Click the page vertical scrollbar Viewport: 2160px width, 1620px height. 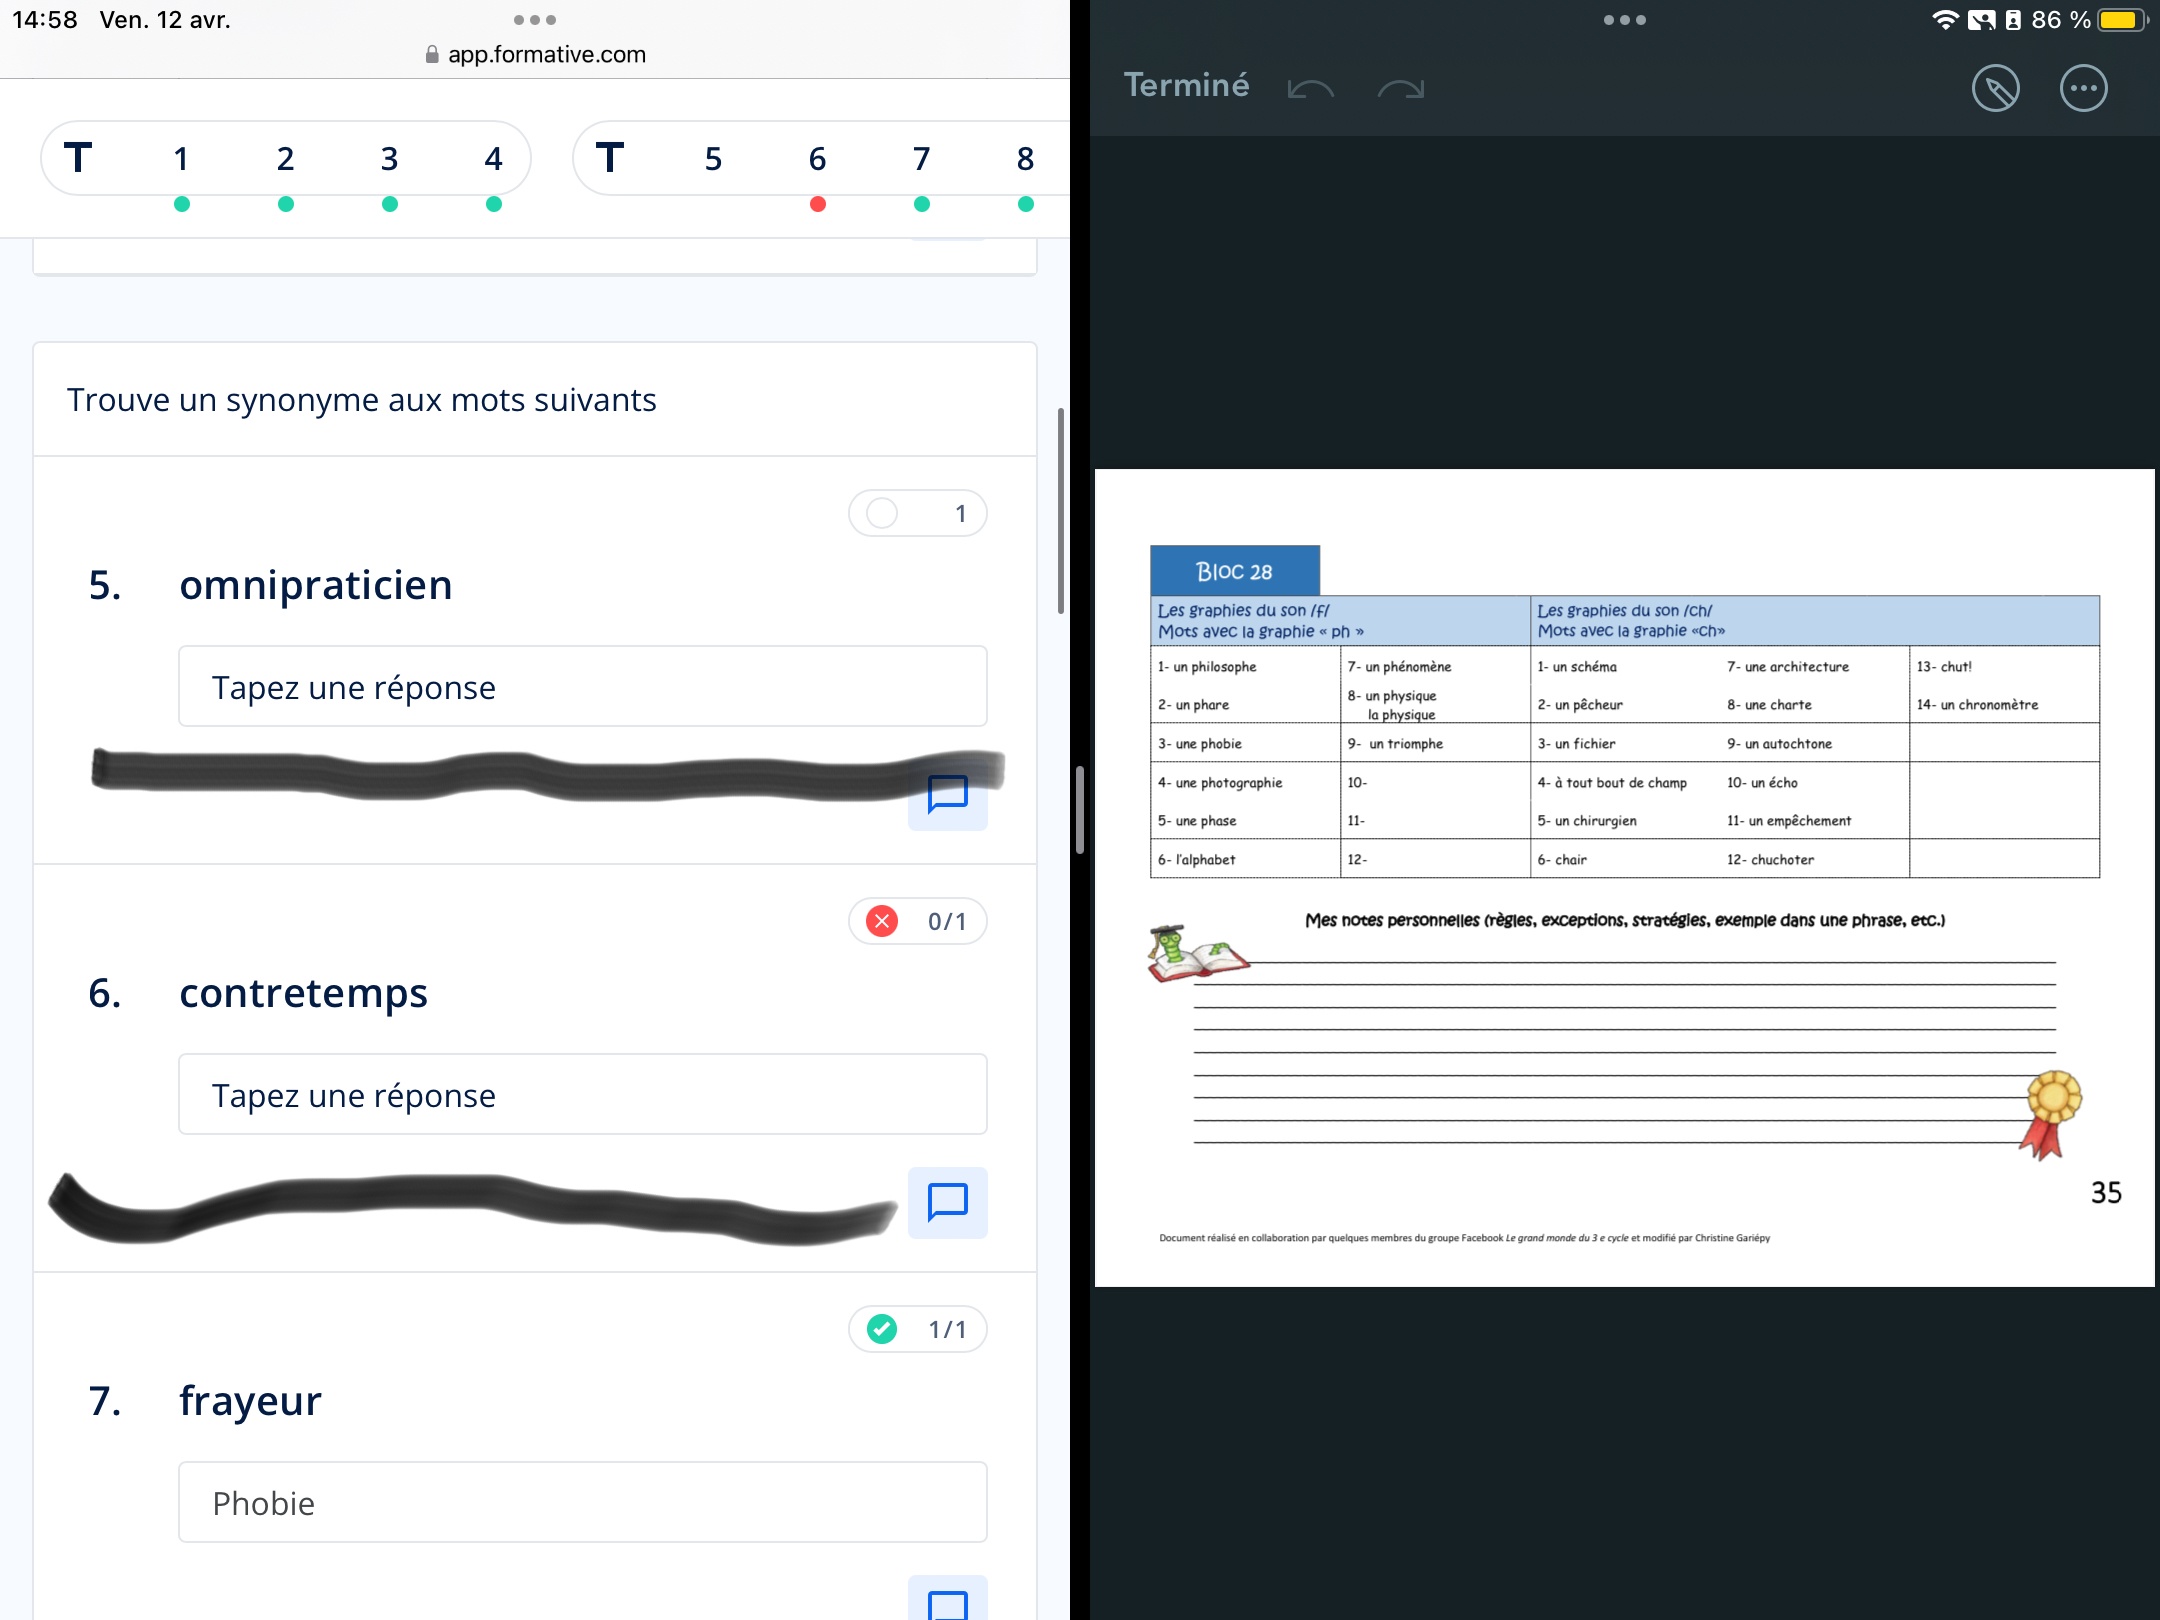1060,510
